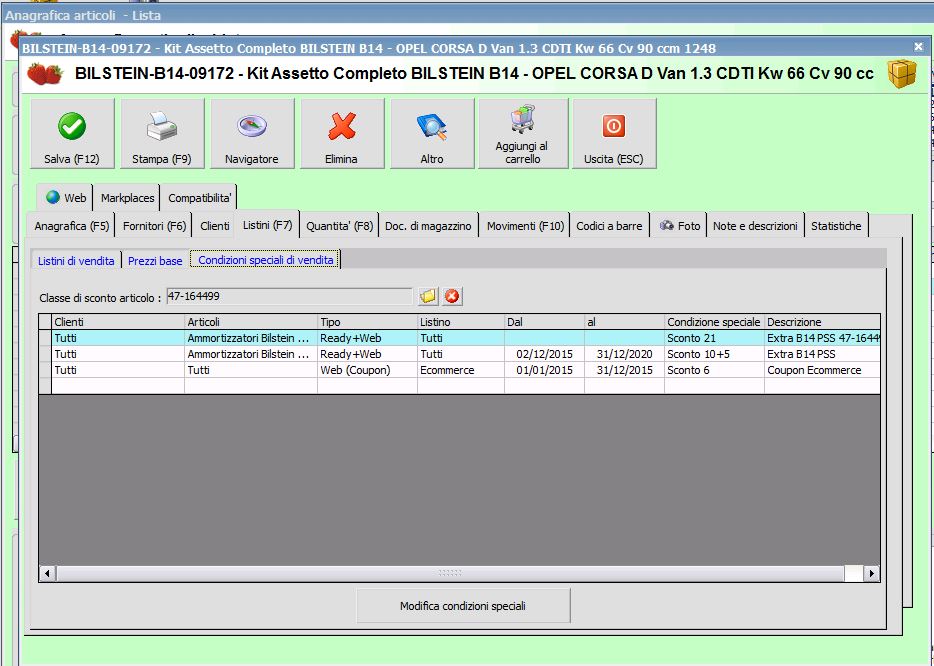This screenshot has height=666, width=934.
Task: Click the 31/12/2015 date cell
Action: 624,370
